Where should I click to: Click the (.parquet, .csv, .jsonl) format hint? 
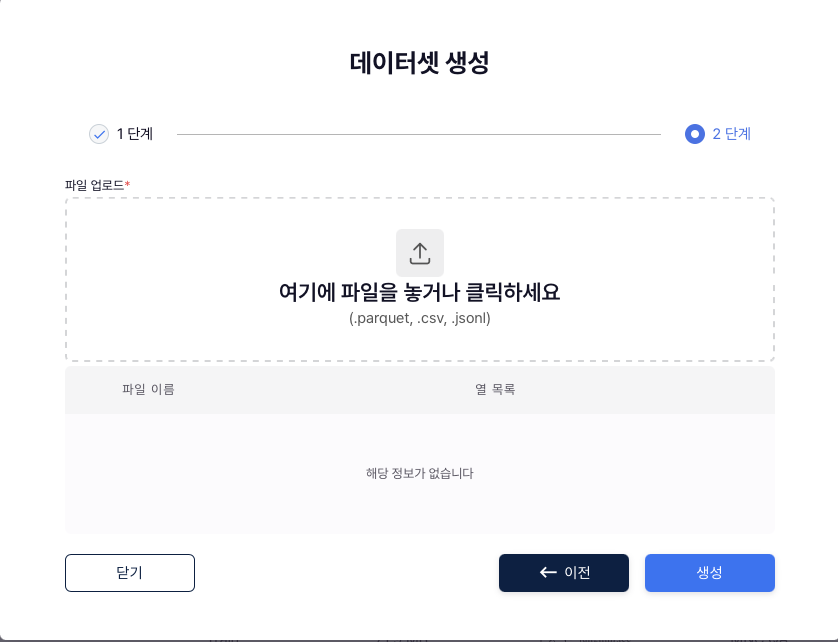420,319
